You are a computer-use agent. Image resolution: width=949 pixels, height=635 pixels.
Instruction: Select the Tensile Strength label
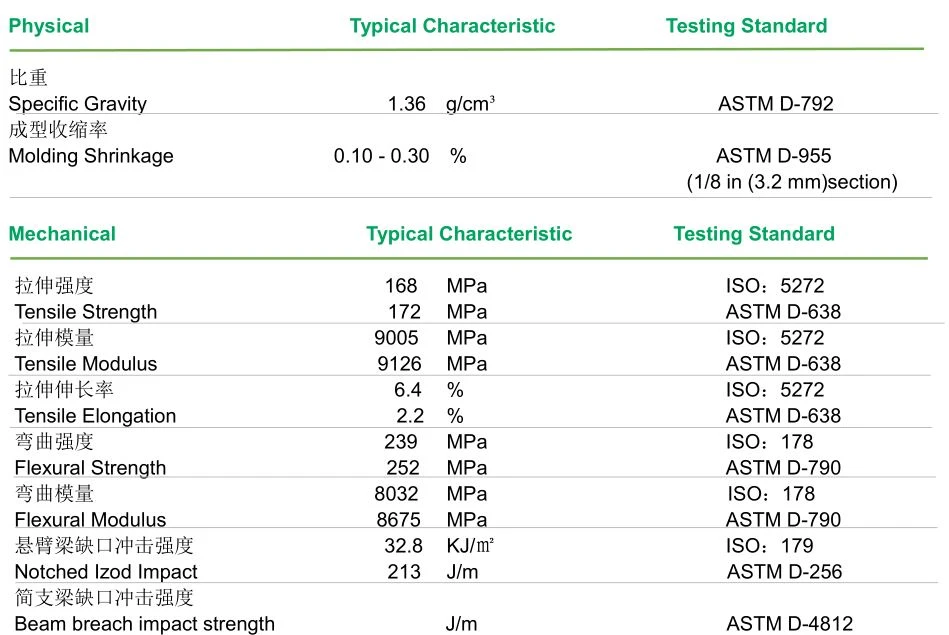pos(85,312)
